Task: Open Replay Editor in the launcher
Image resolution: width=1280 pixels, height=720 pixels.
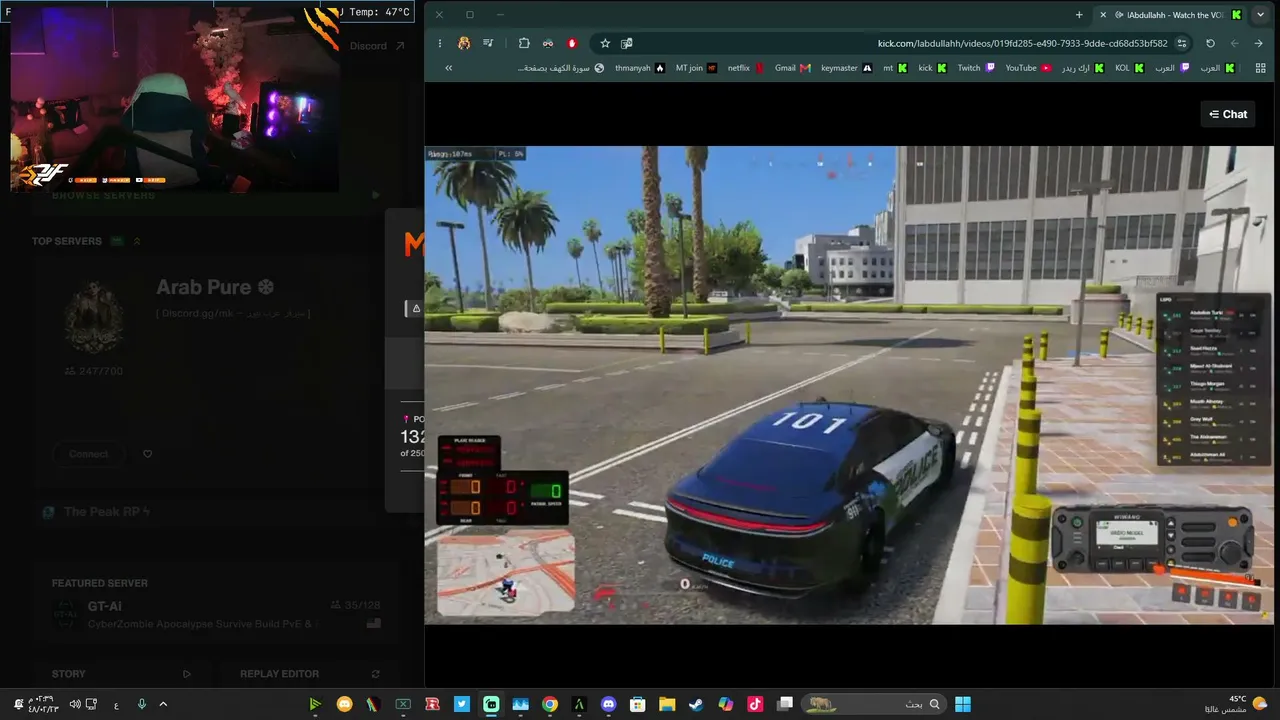Action: tap(310, 674)
